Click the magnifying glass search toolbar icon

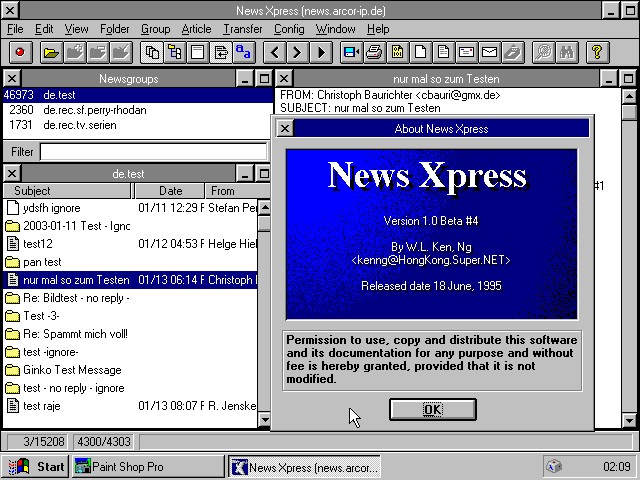(x=543, y=52)
